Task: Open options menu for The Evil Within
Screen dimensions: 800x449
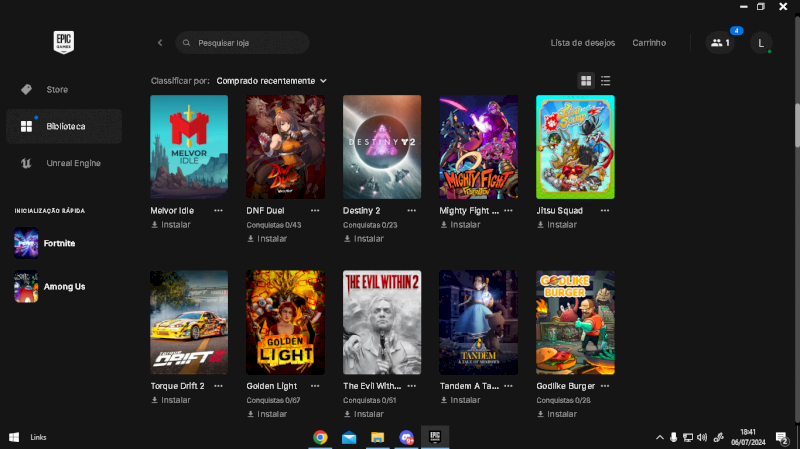Action: tap(412, 386)
